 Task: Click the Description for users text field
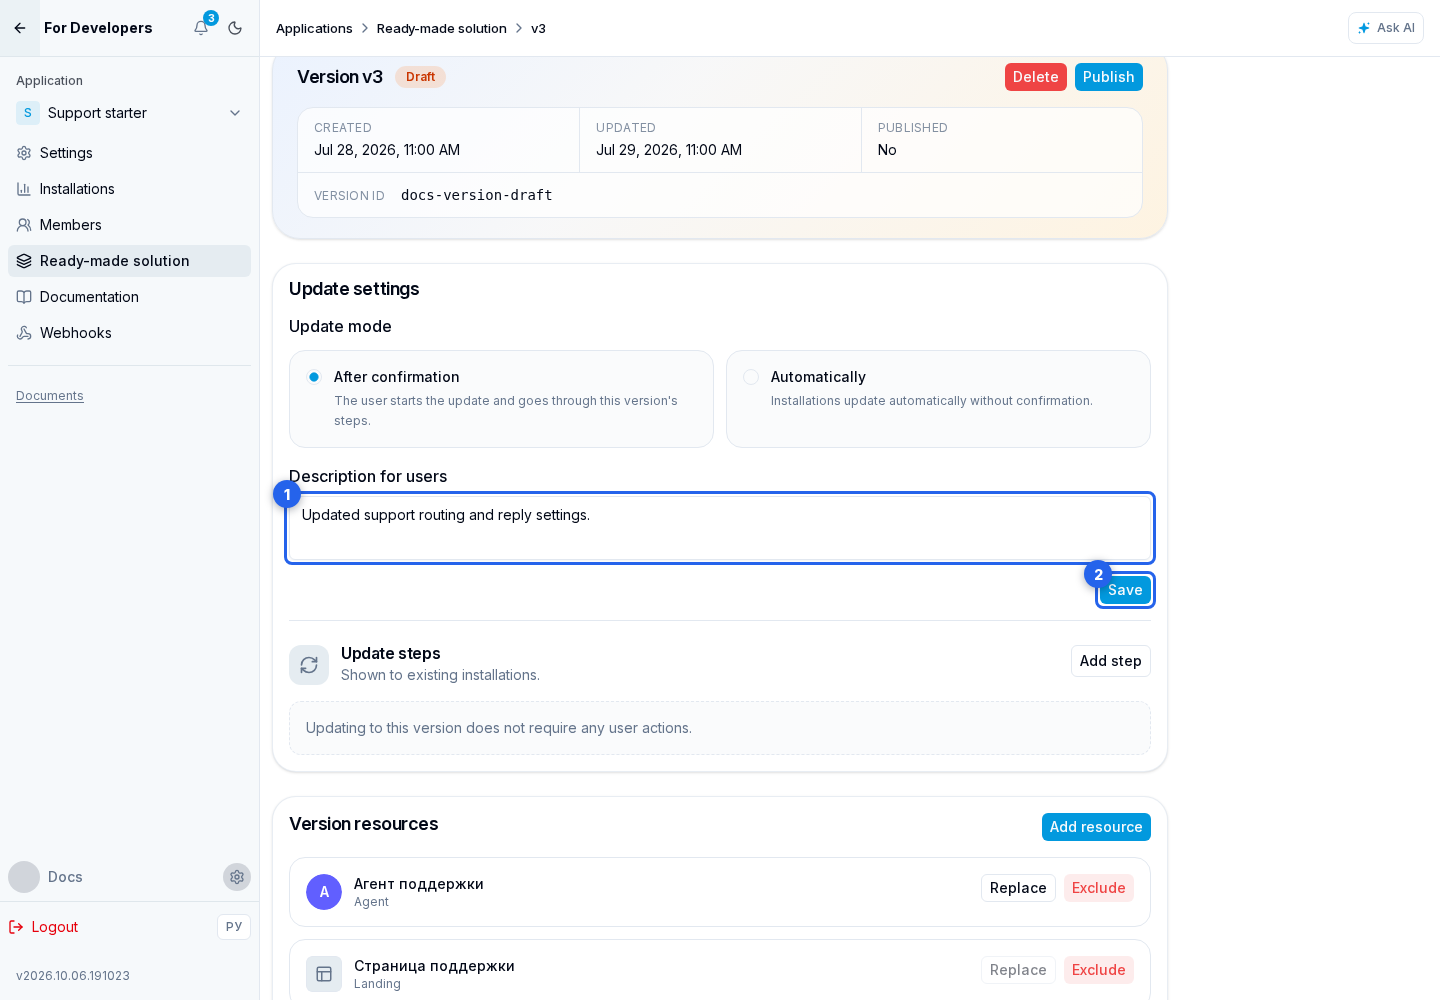720,528
